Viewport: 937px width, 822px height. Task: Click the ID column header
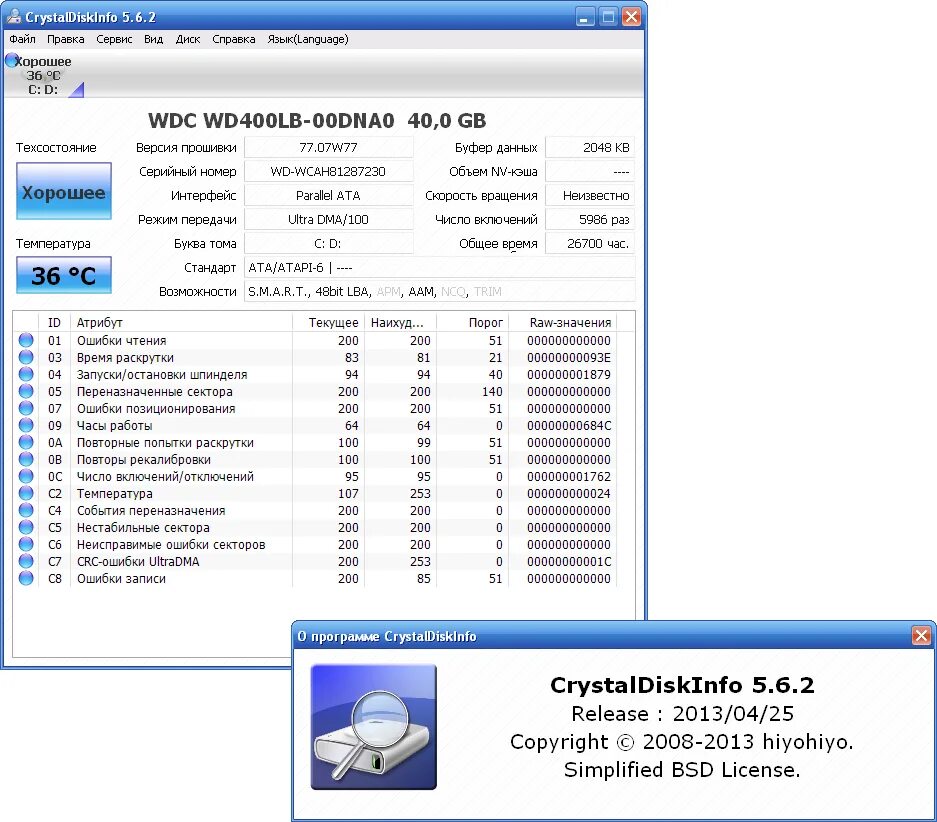click(54, 323)
